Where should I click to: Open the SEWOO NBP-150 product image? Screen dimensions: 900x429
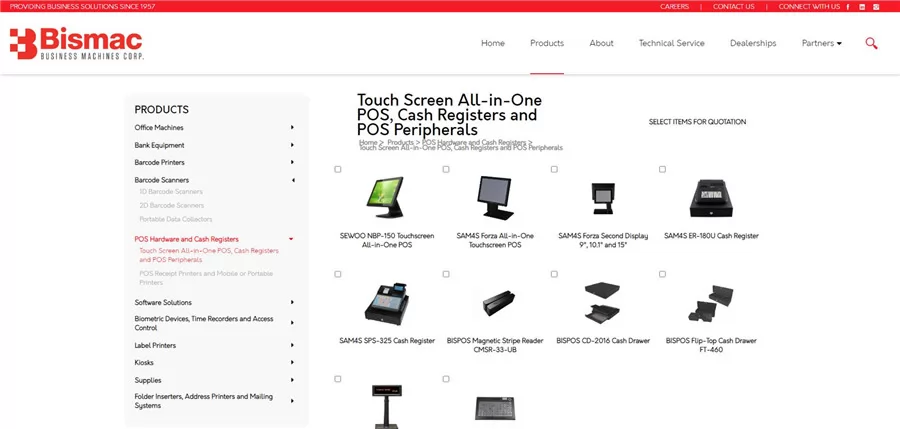pyautogui.click(x=386, y=197)
